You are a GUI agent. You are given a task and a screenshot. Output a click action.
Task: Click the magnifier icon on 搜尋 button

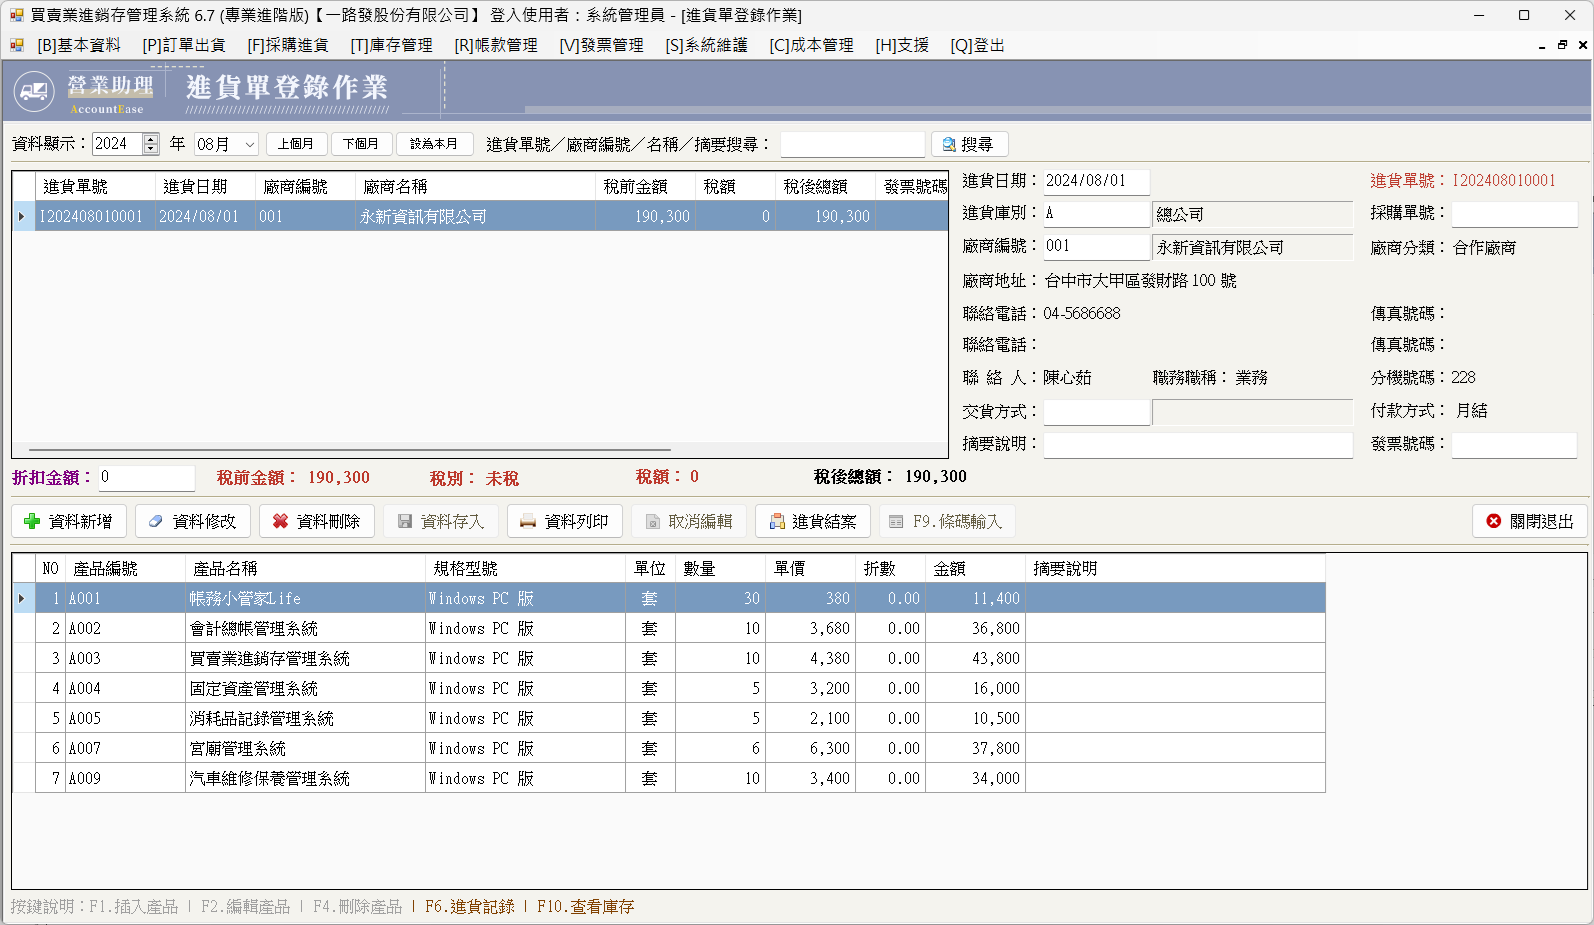click(949, 144)
